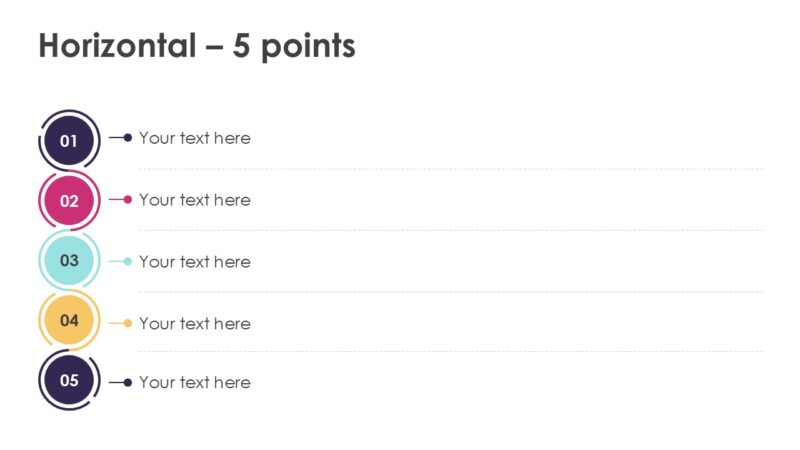Click the pink connector dot beside circle 02
The image size is (800, 450).
[127, 200]
